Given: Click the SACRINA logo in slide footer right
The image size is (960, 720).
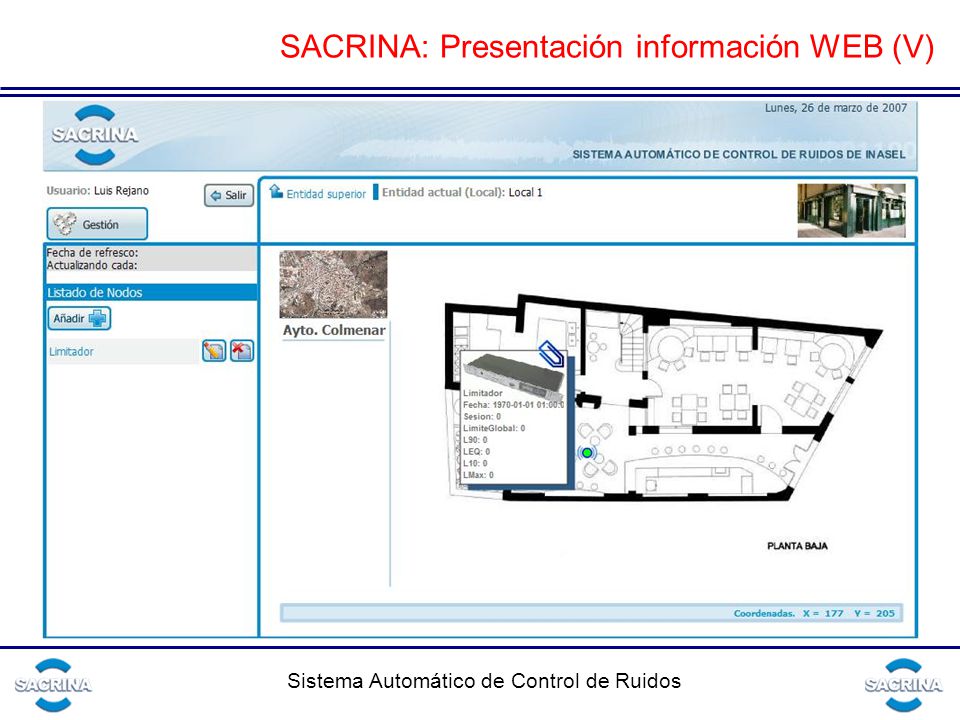Looking at the screenshot, I should point(903,685).
